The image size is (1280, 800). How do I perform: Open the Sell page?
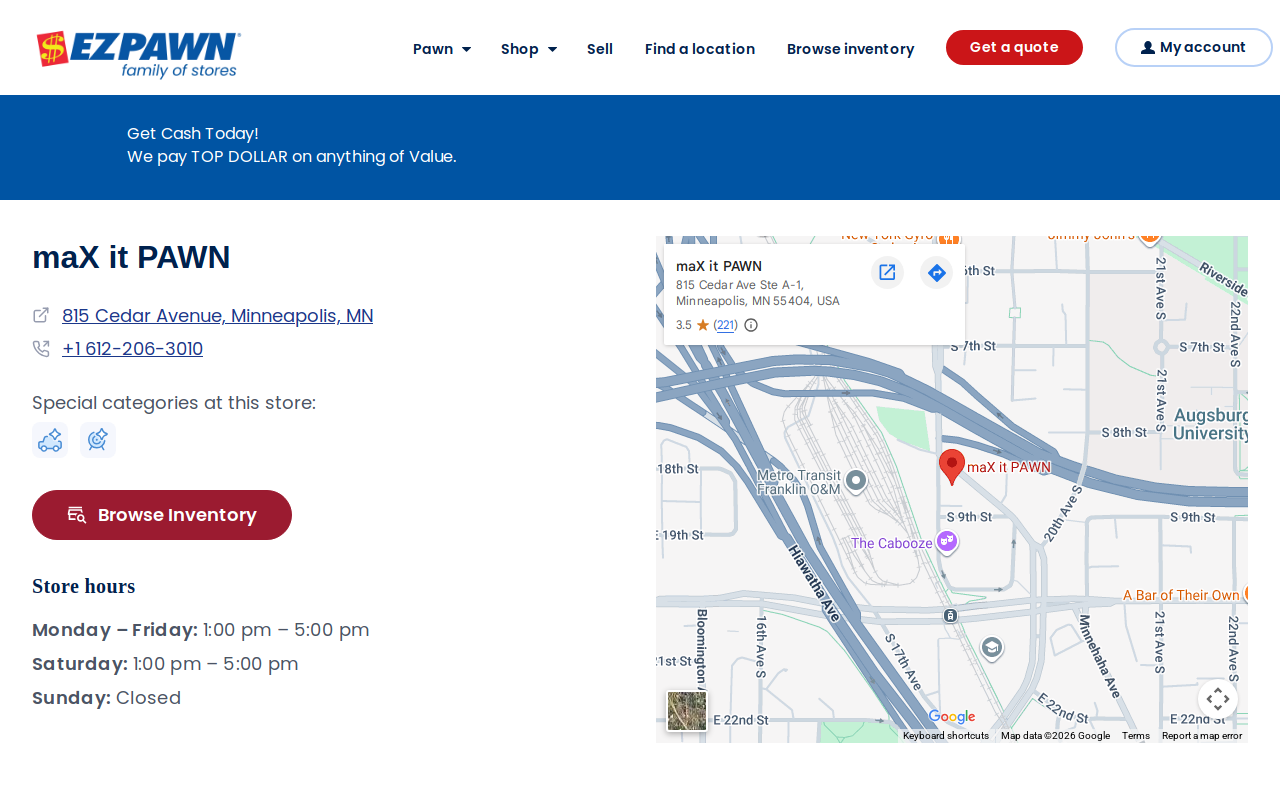(x=600, y=49)
